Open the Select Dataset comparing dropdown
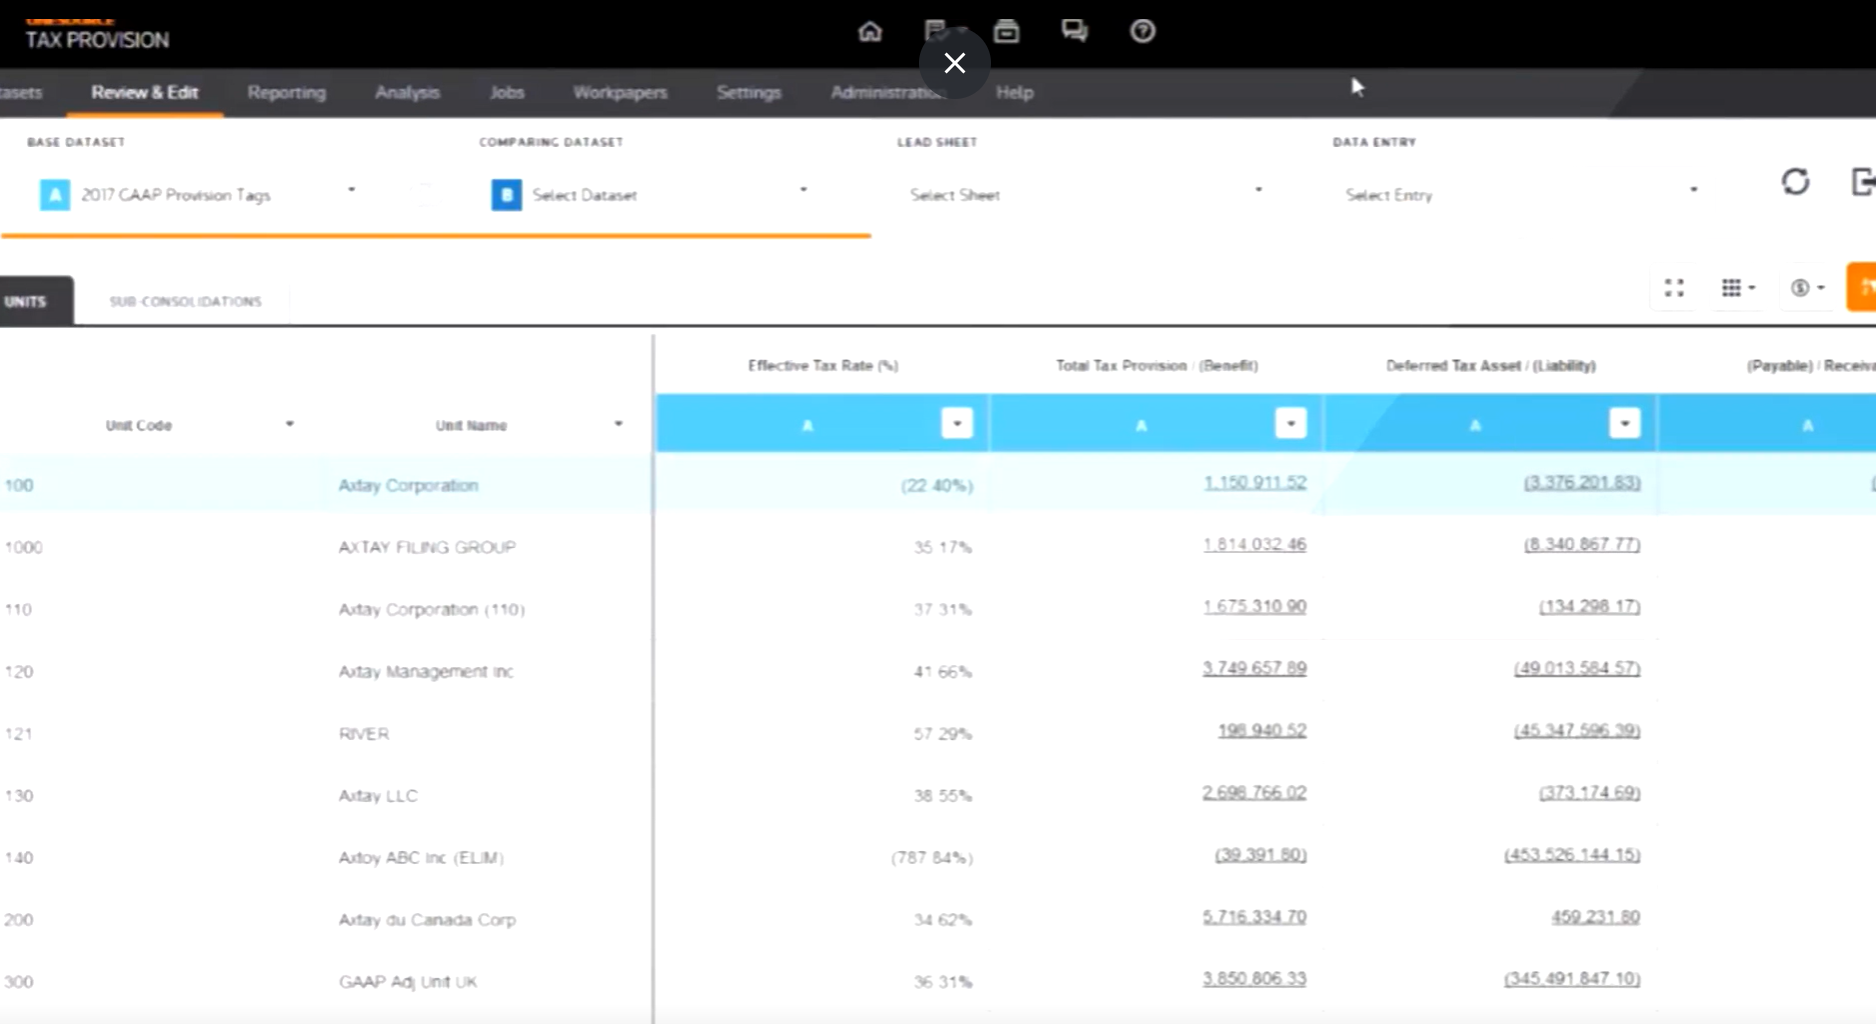The image size is (1876, 1024). pyautogui.click(x=804, y=189)
